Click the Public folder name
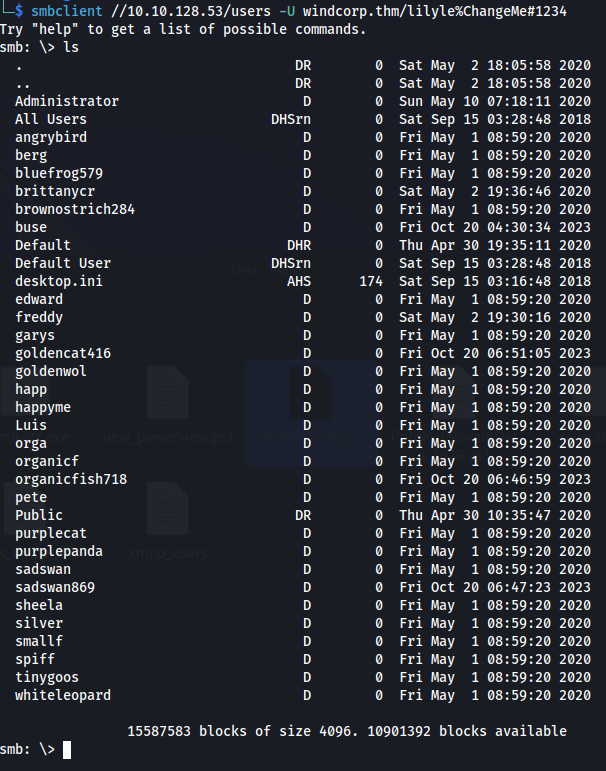 point(39,515)
